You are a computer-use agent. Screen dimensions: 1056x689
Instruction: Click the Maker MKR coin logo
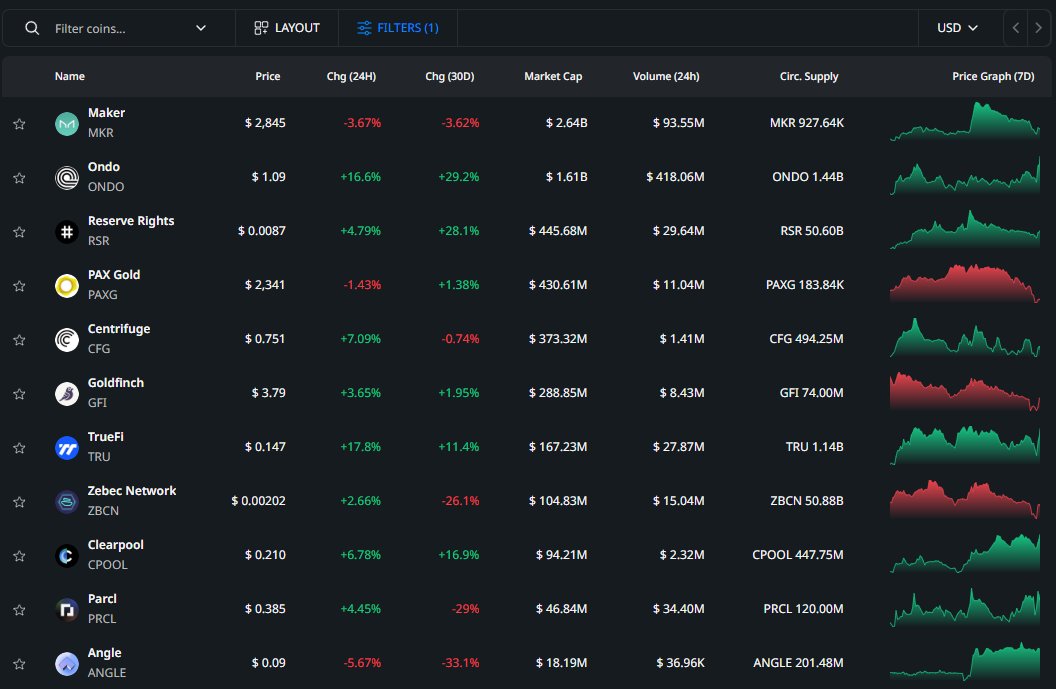pos(67,124)
